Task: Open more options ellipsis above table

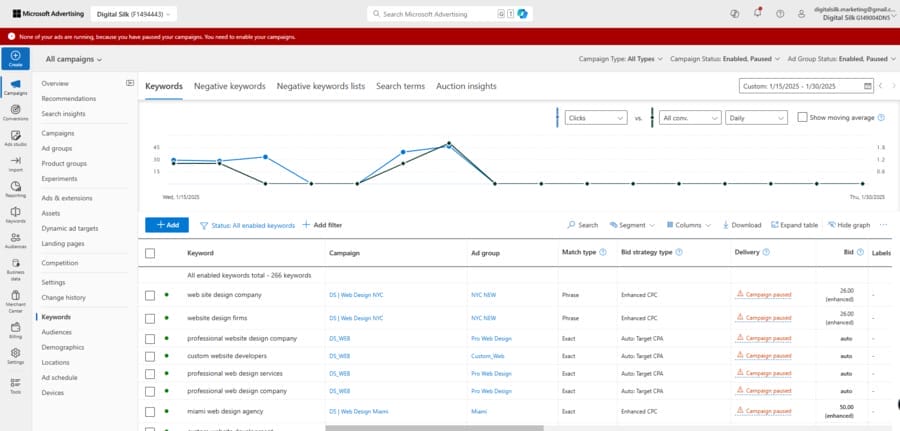Action: pos(883,225)
